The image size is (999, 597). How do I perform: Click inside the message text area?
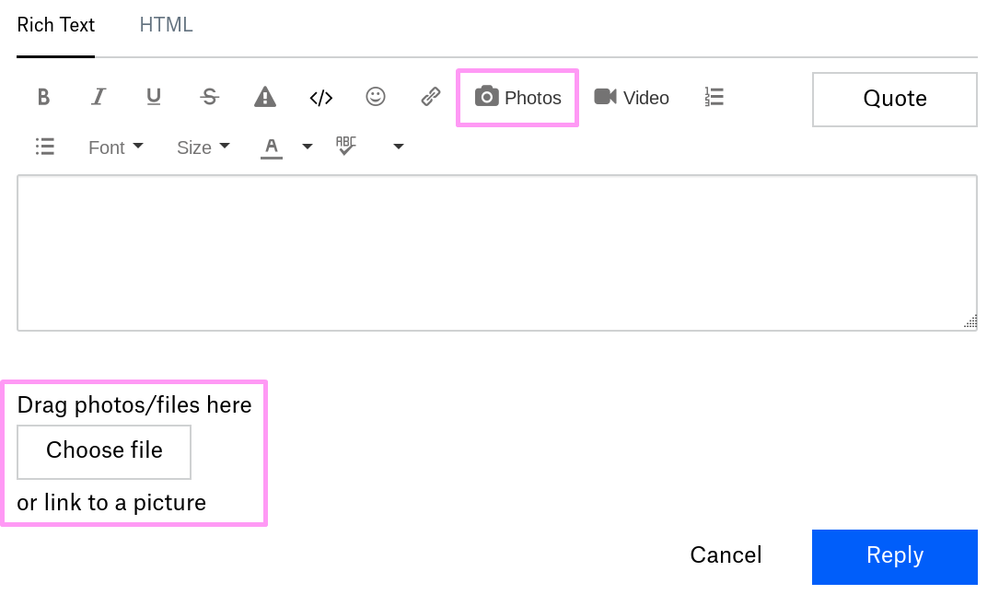click(x=496, y=253)
